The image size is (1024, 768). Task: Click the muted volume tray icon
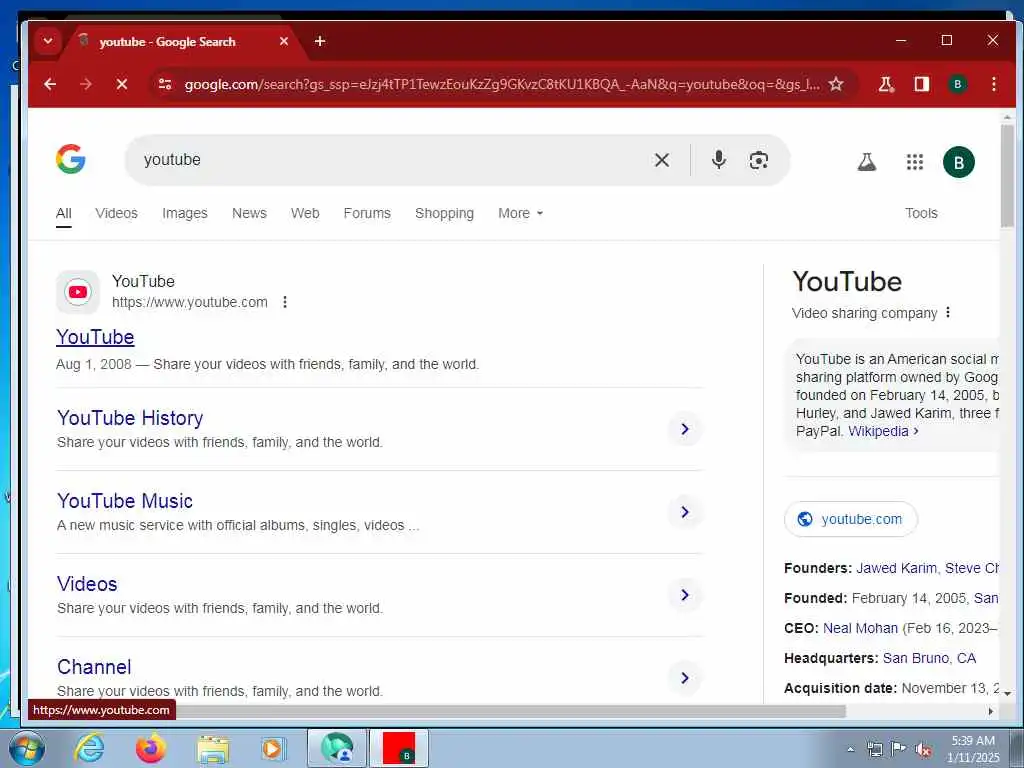pos(923,750)
